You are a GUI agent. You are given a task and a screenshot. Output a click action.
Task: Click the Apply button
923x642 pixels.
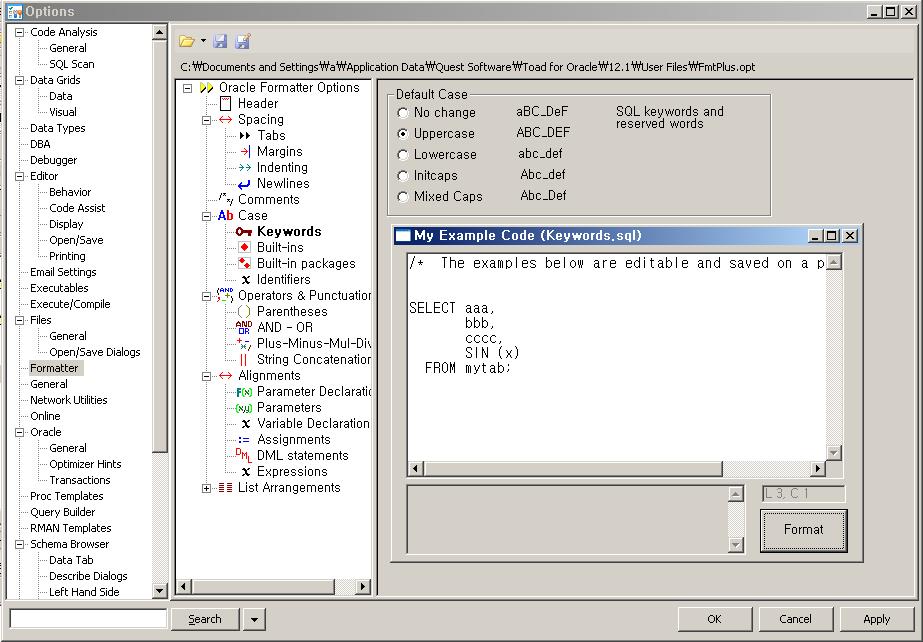point(876,619)
